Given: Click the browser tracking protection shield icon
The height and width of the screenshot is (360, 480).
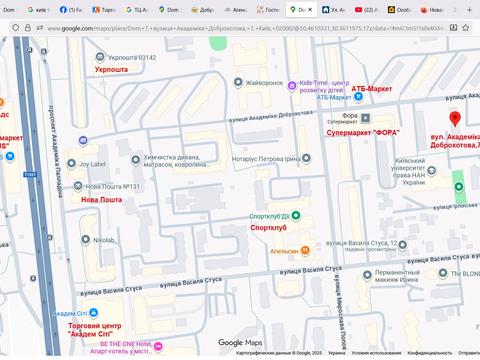Looking at the screenshot, I should [x=16, y=28].
